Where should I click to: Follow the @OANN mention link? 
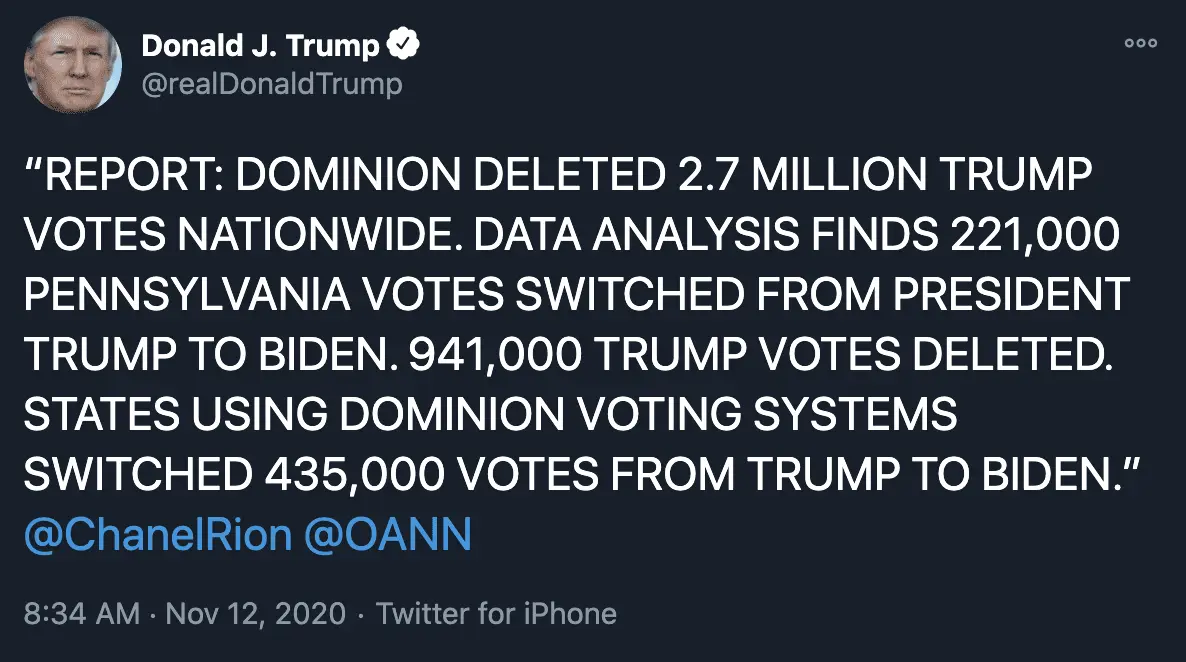(387, 536)
